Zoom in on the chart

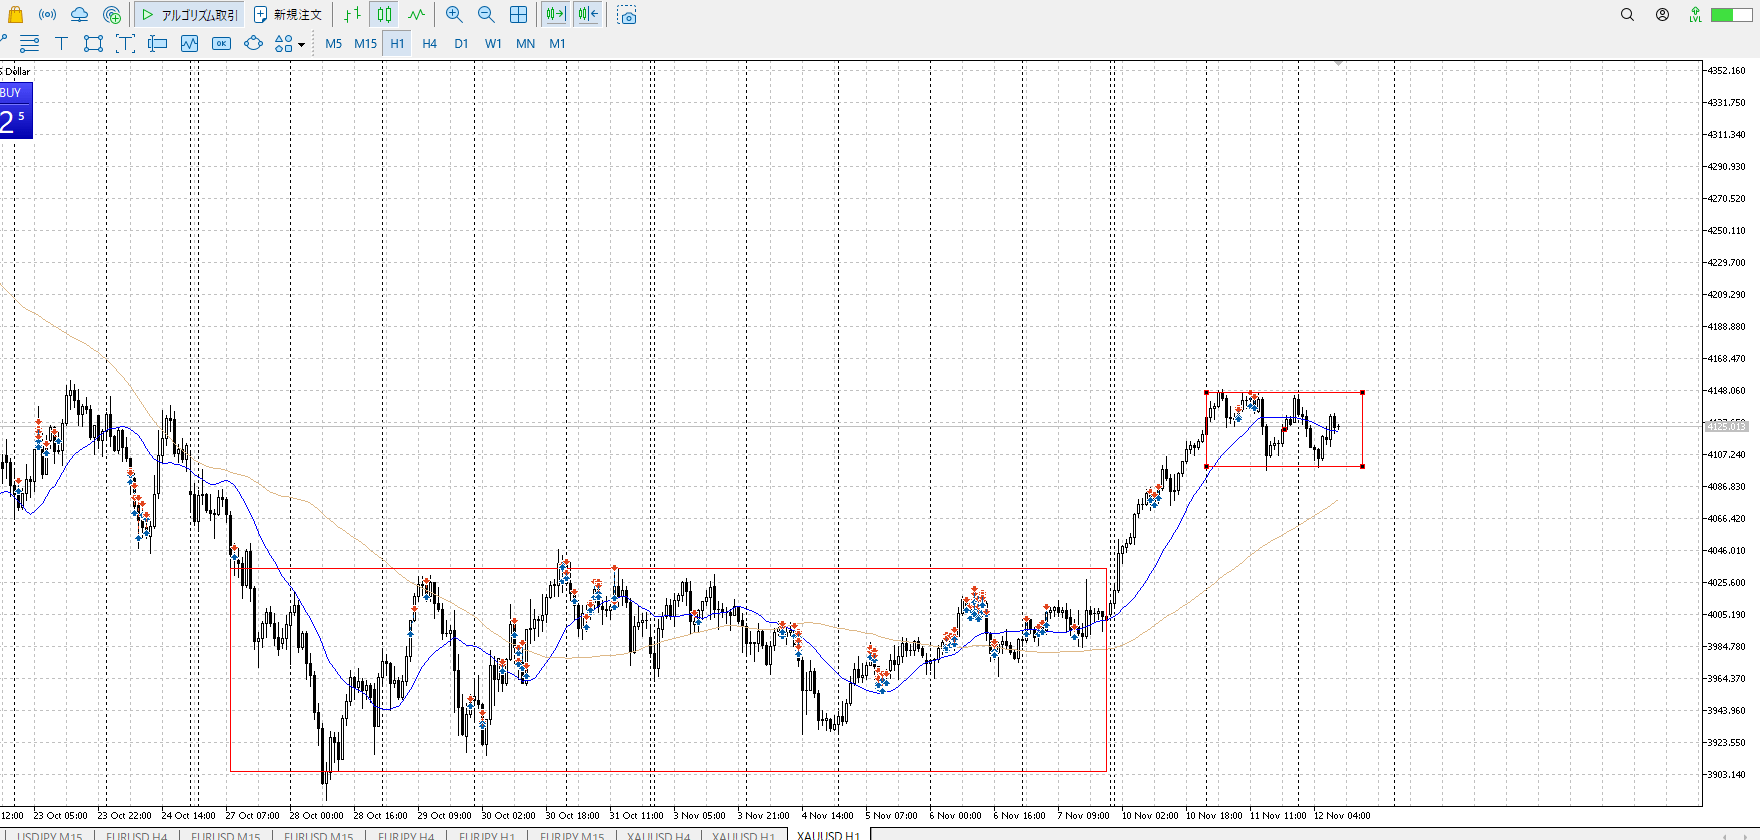pos(454,15)
